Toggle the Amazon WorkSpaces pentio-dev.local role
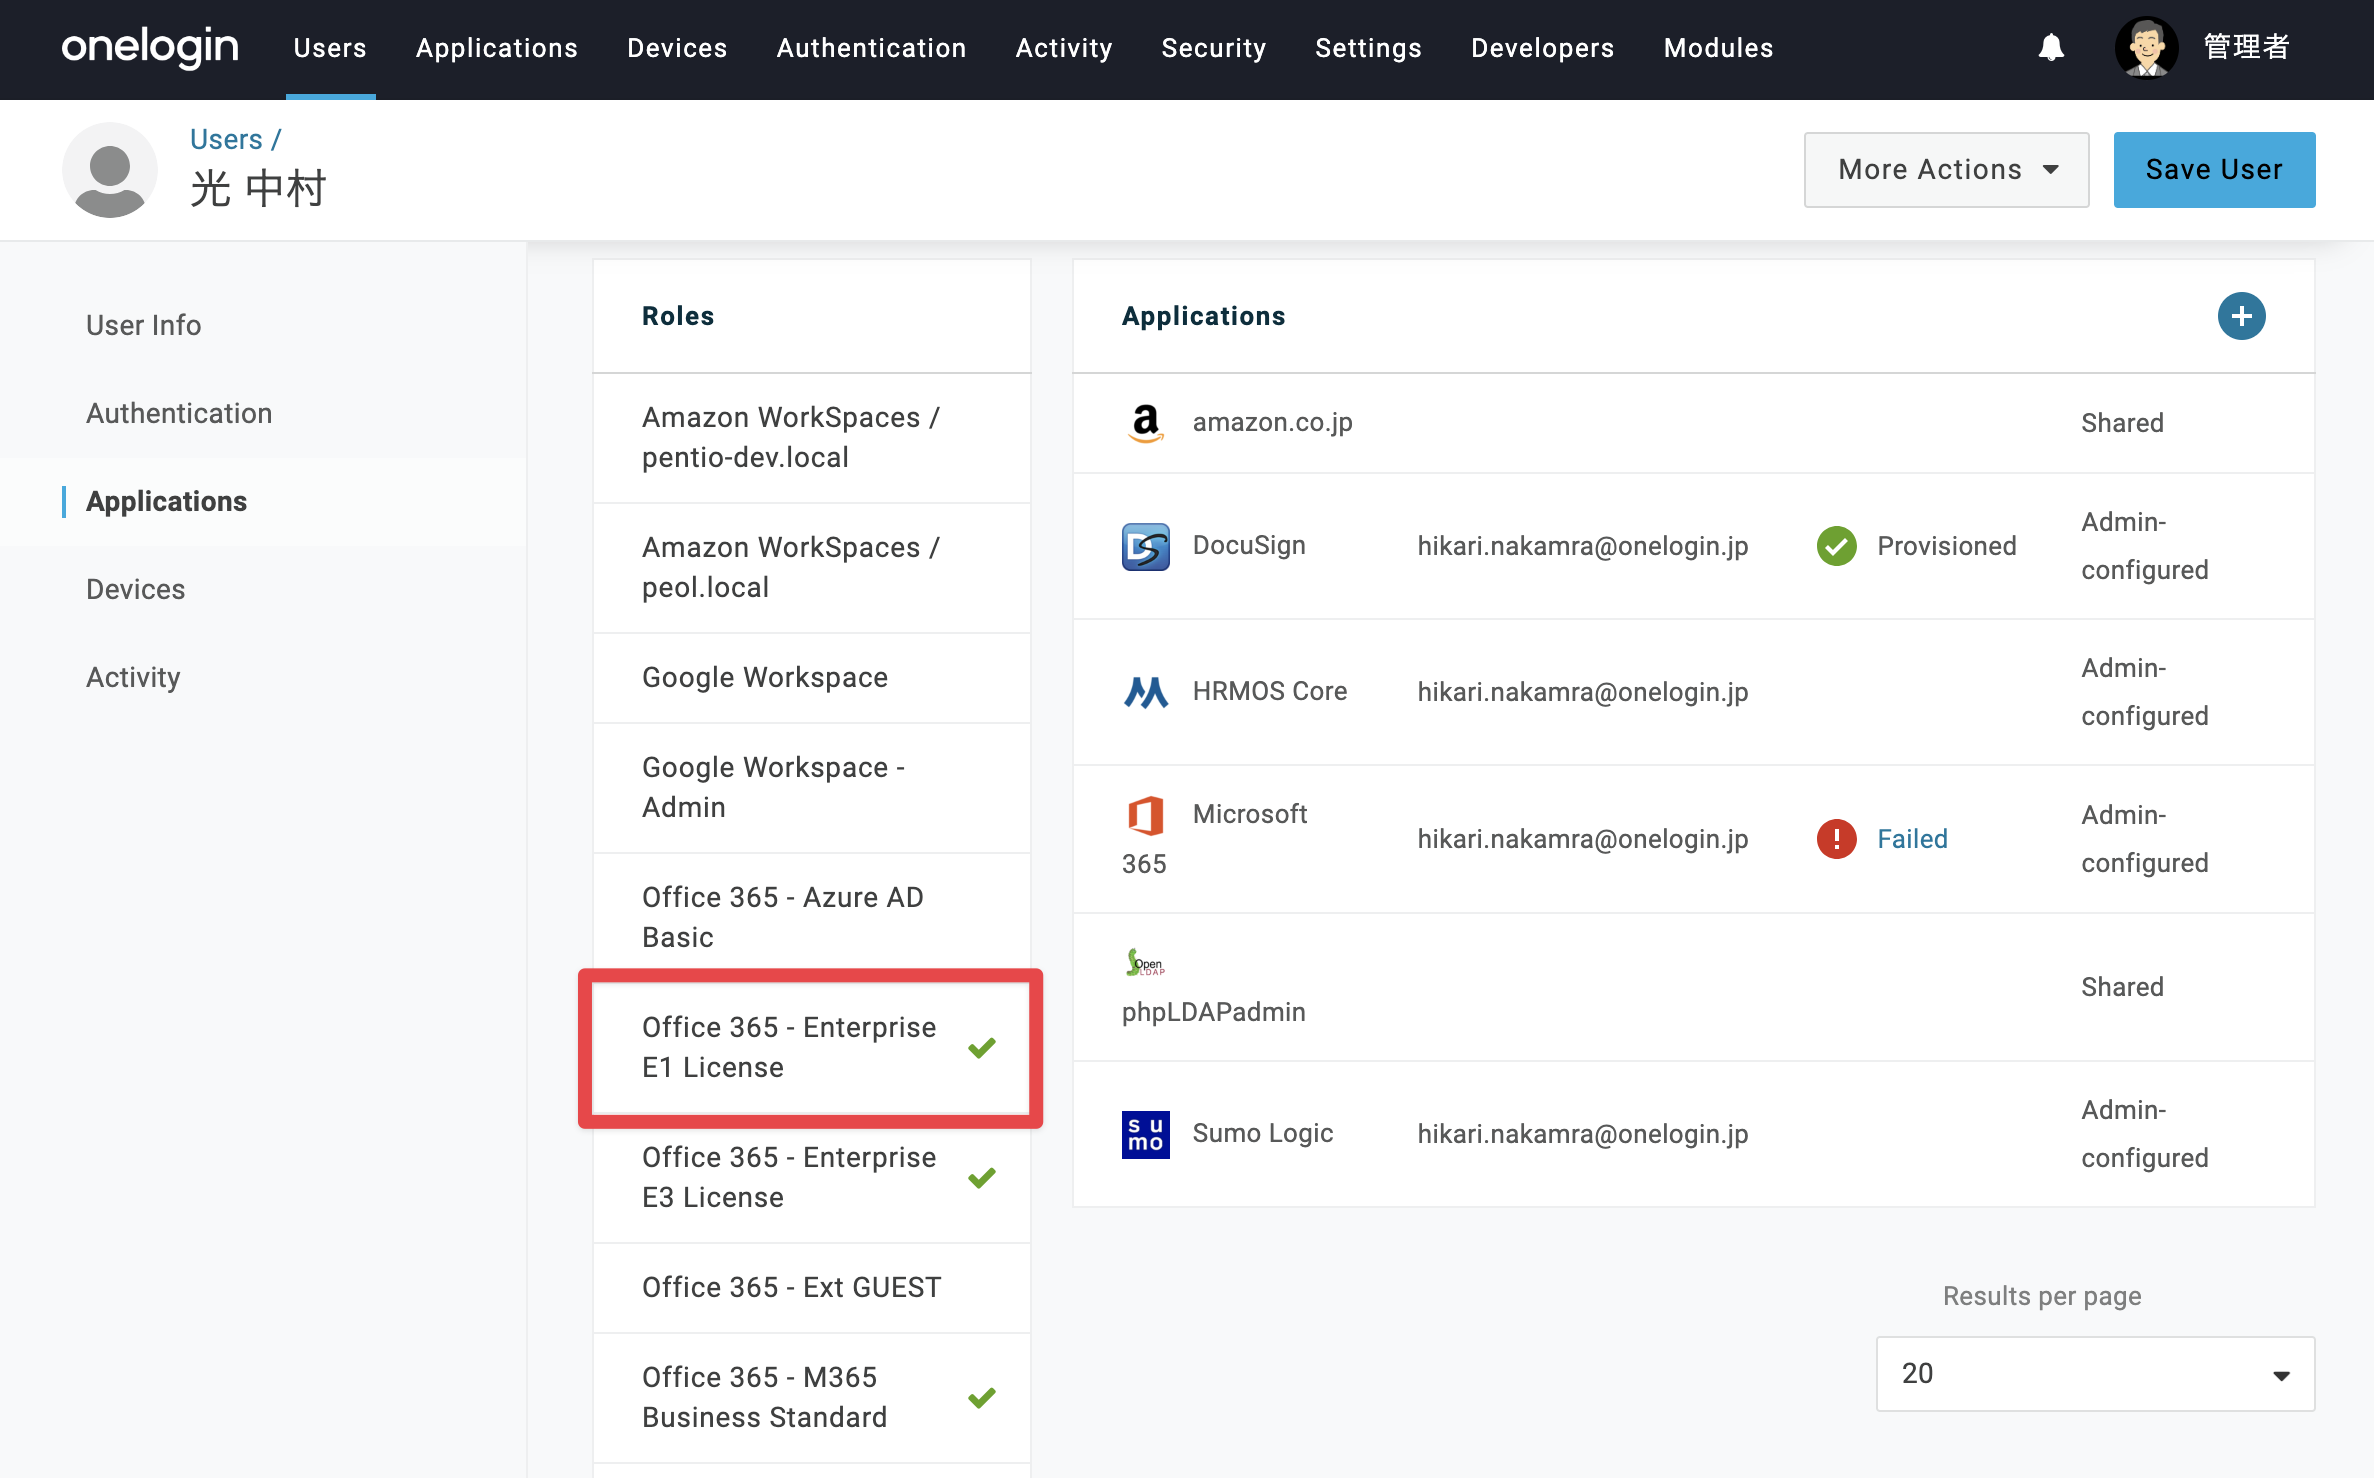Image resolution: width=2374 pixels, height=1478 pixels. pos(811,438)
